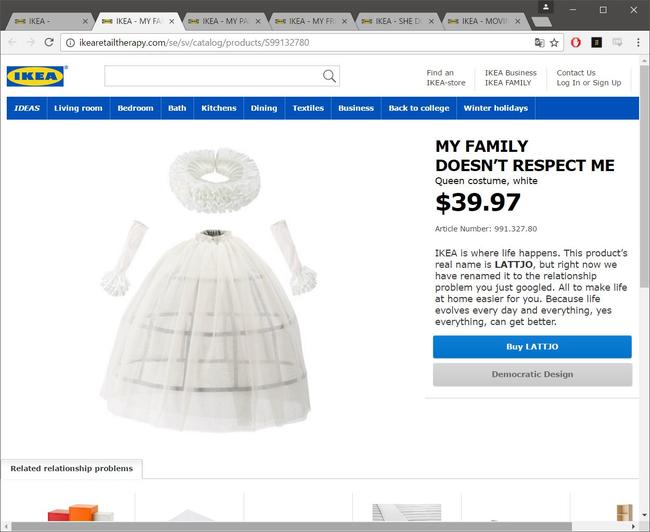The image size is (650, 532).
Task: Click the Democratic Design button
Action: click(533, 374)
